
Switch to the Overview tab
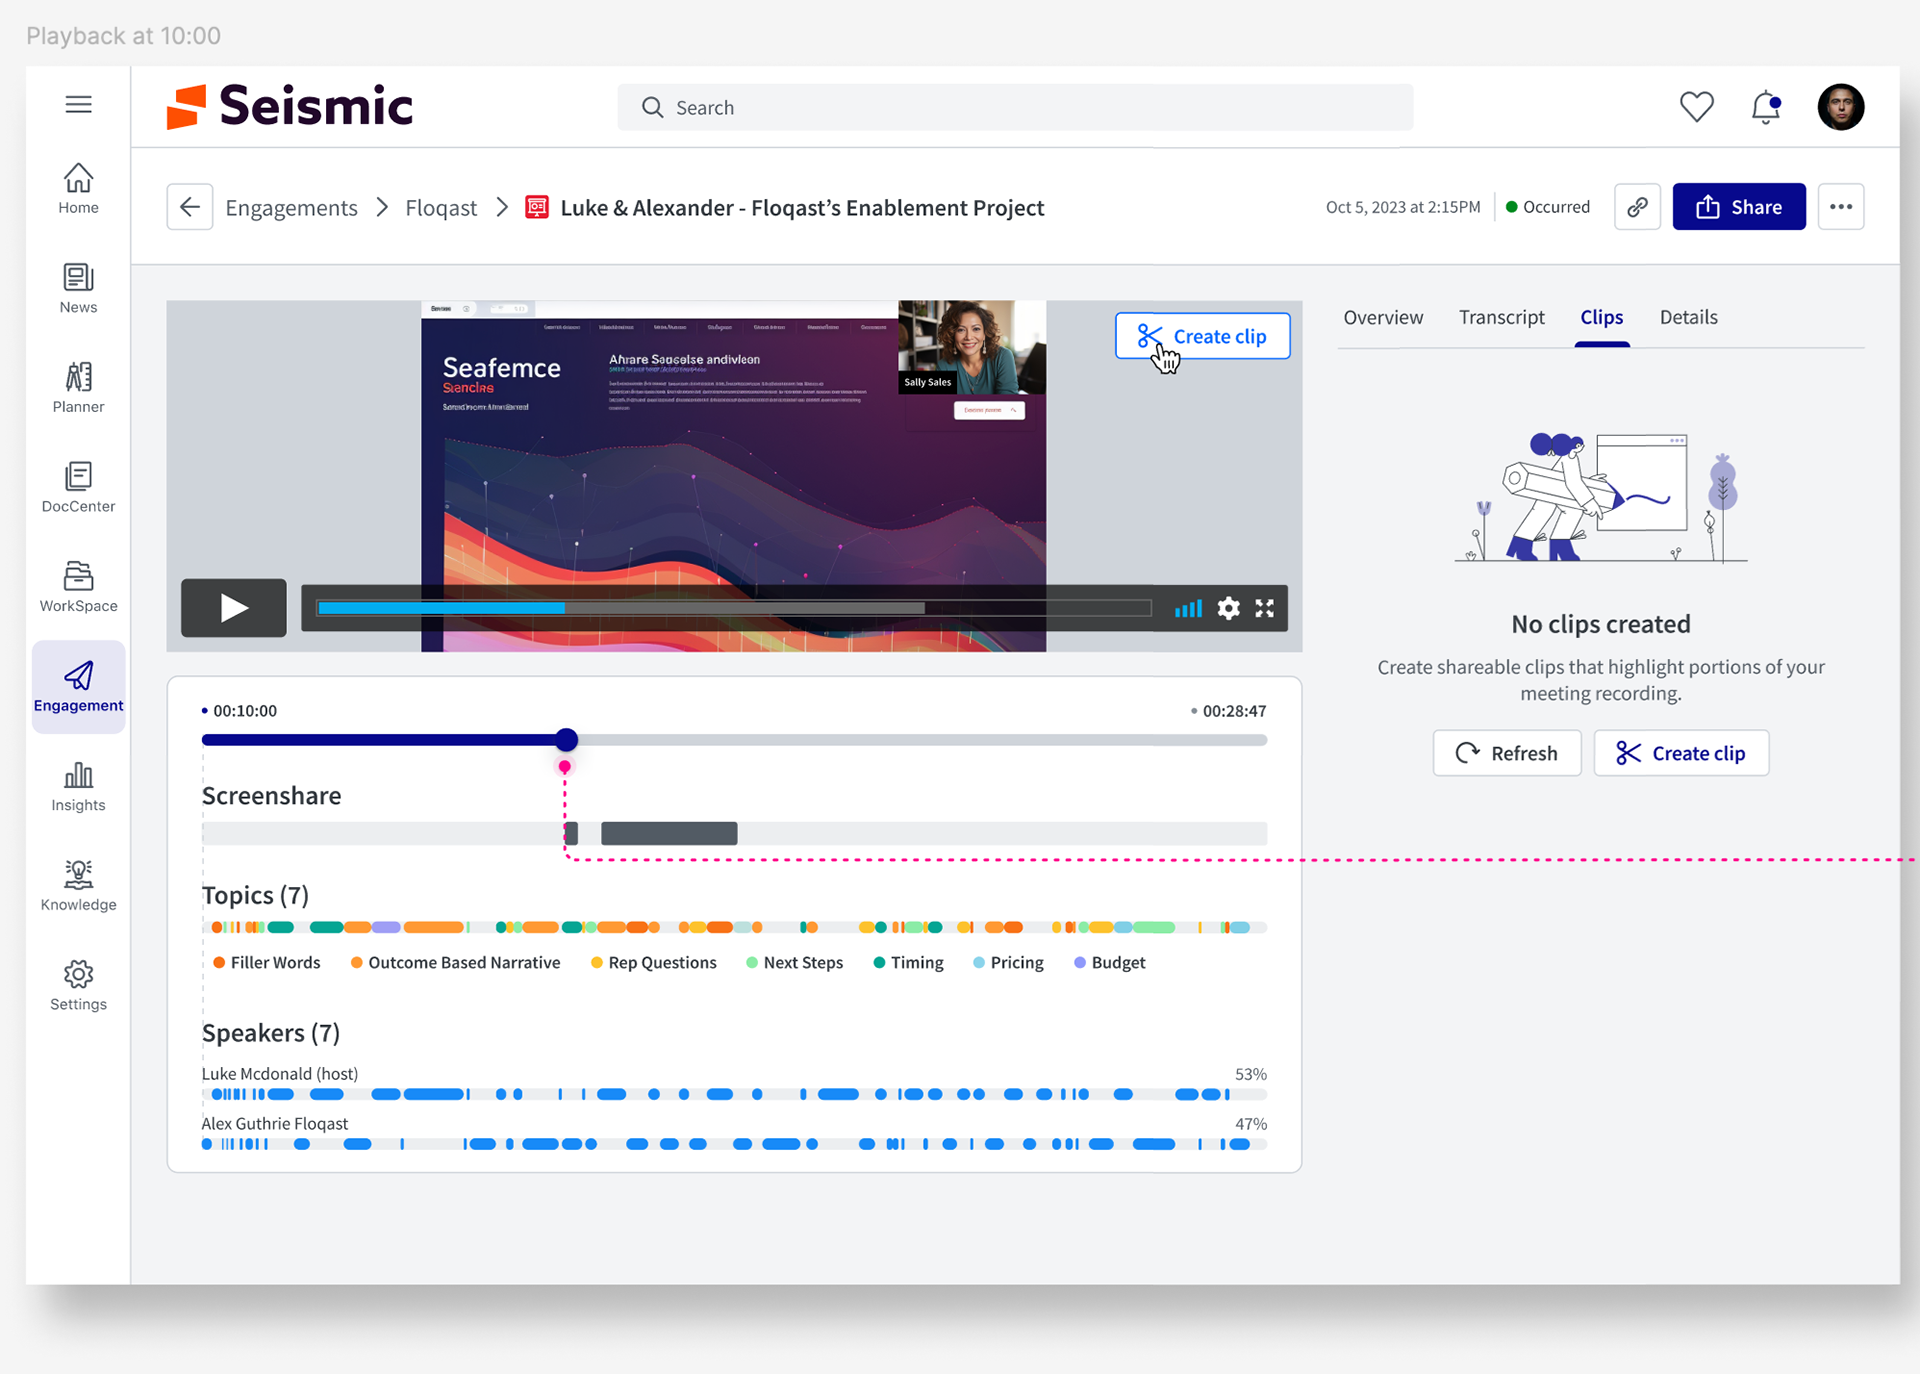pyautogui.click(x=1383, y=317)
